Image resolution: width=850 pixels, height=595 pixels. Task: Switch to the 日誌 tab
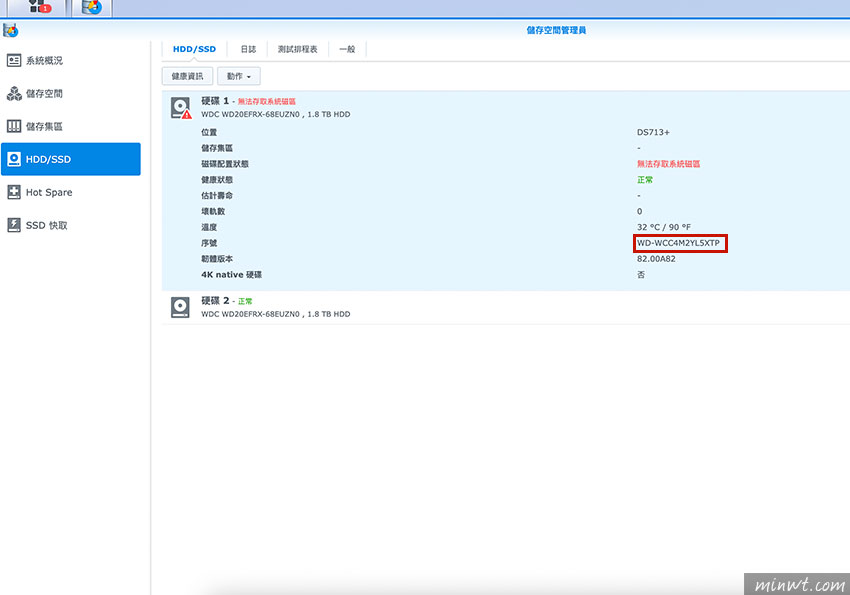247,48
